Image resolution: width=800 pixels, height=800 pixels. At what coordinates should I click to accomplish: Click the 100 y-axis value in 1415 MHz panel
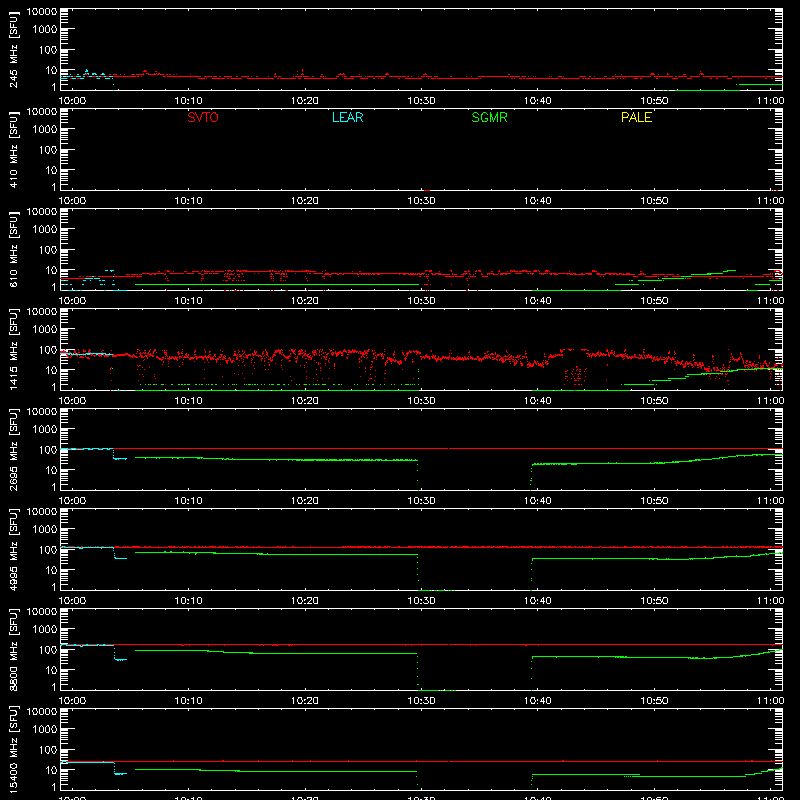(48, 350)
